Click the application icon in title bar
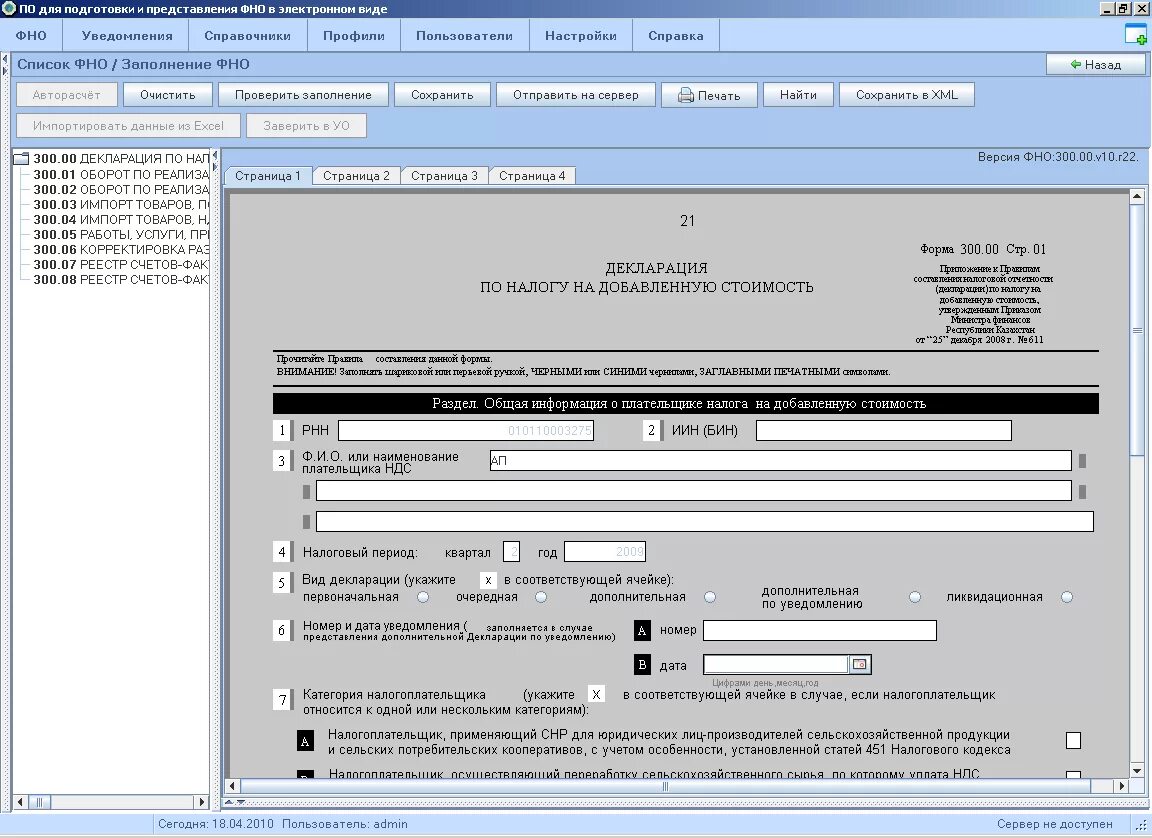Screen dimensions: 1152x838 [x=8, y=8]
